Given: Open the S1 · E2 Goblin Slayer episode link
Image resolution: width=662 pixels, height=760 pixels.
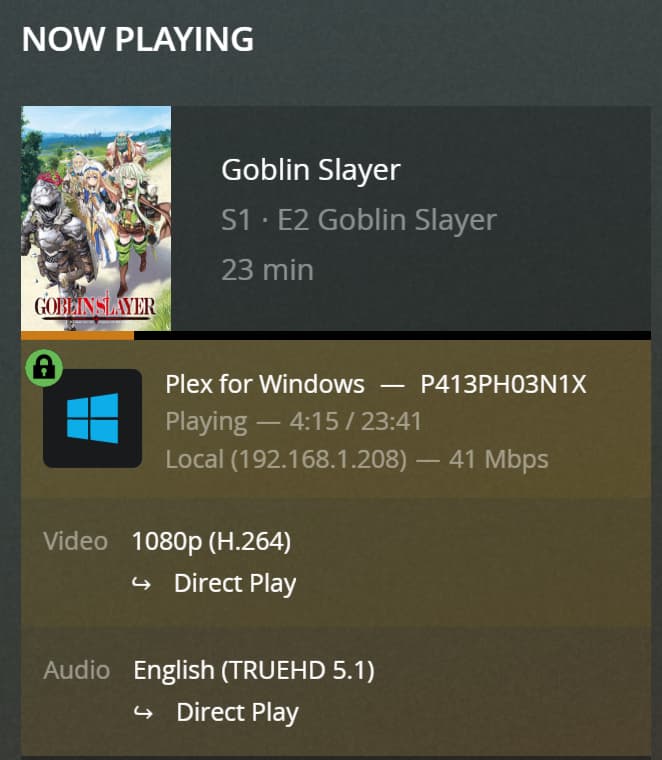Looking at the screenshot, I should point(358,220).
